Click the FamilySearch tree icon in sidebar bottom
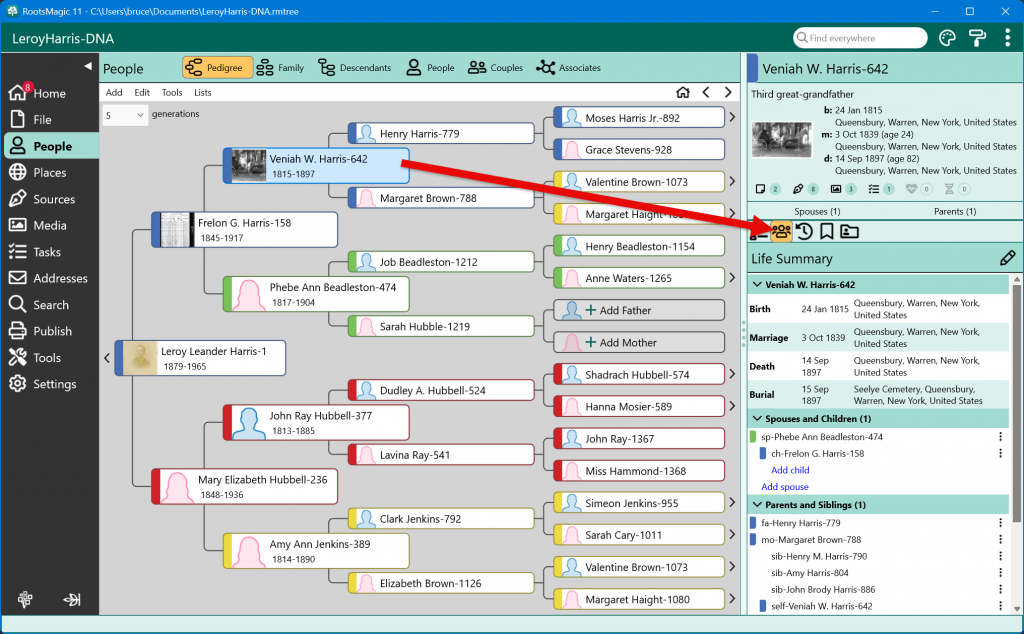 tap(25, 600)
